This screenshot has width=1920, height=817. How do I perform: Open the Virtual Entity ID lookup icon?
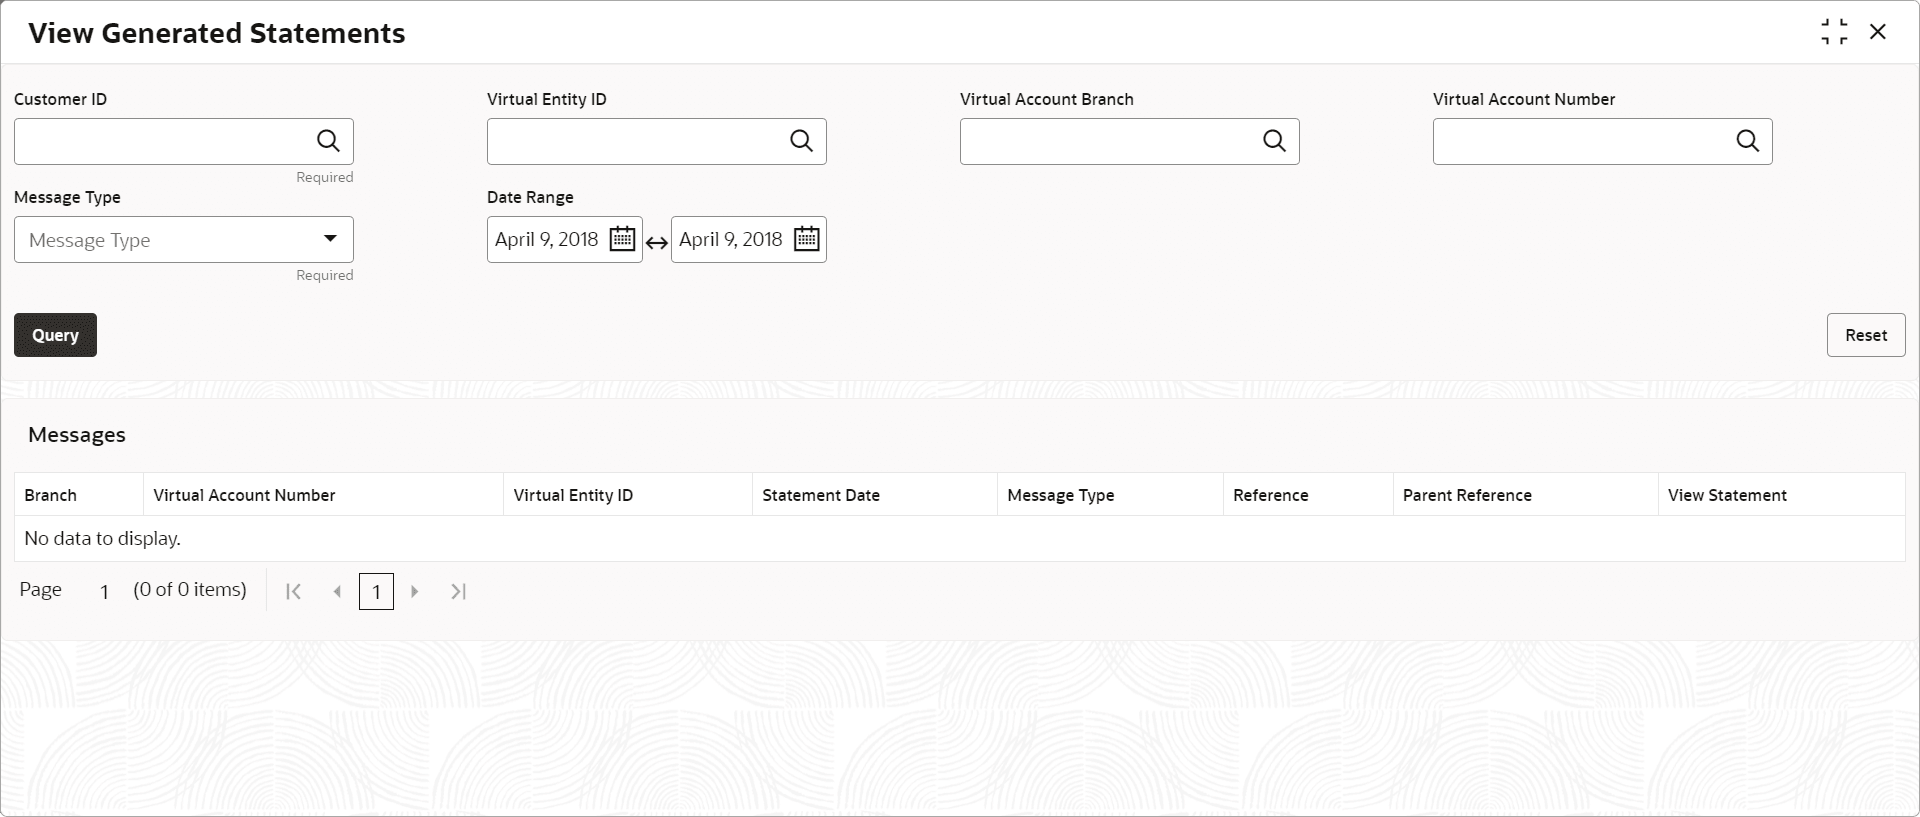pos(801,141)
